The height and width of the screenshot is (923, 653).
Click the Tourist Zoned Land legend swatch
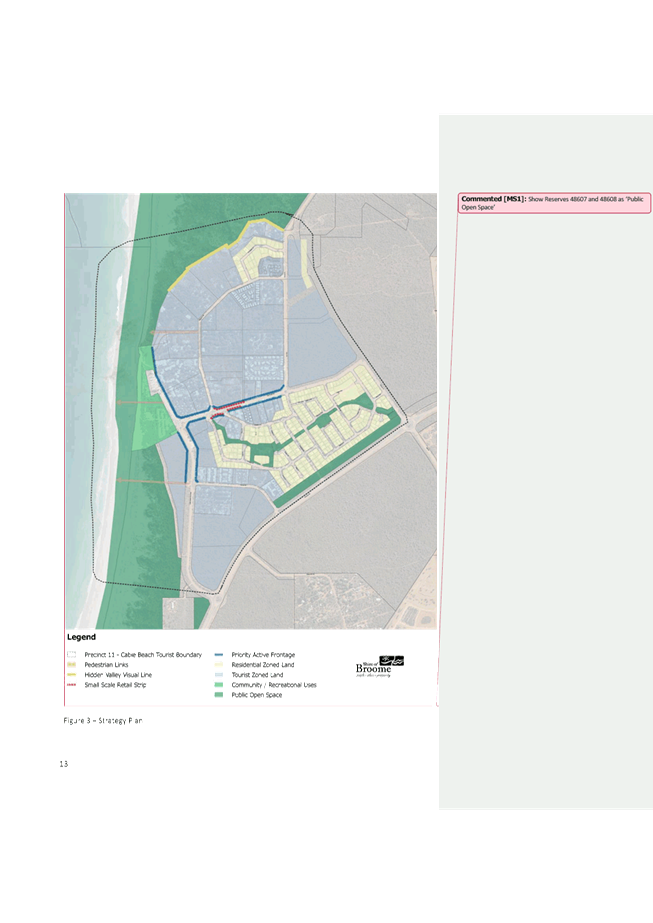pyautogui.click(x=219, y=675)
